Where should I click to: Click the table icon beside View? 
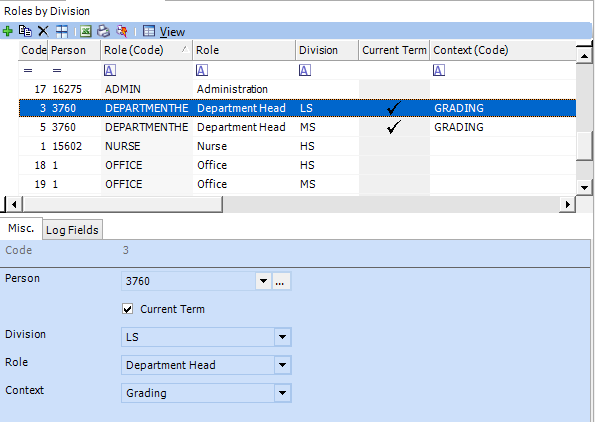pyautogui.click(x=149, y=31)
